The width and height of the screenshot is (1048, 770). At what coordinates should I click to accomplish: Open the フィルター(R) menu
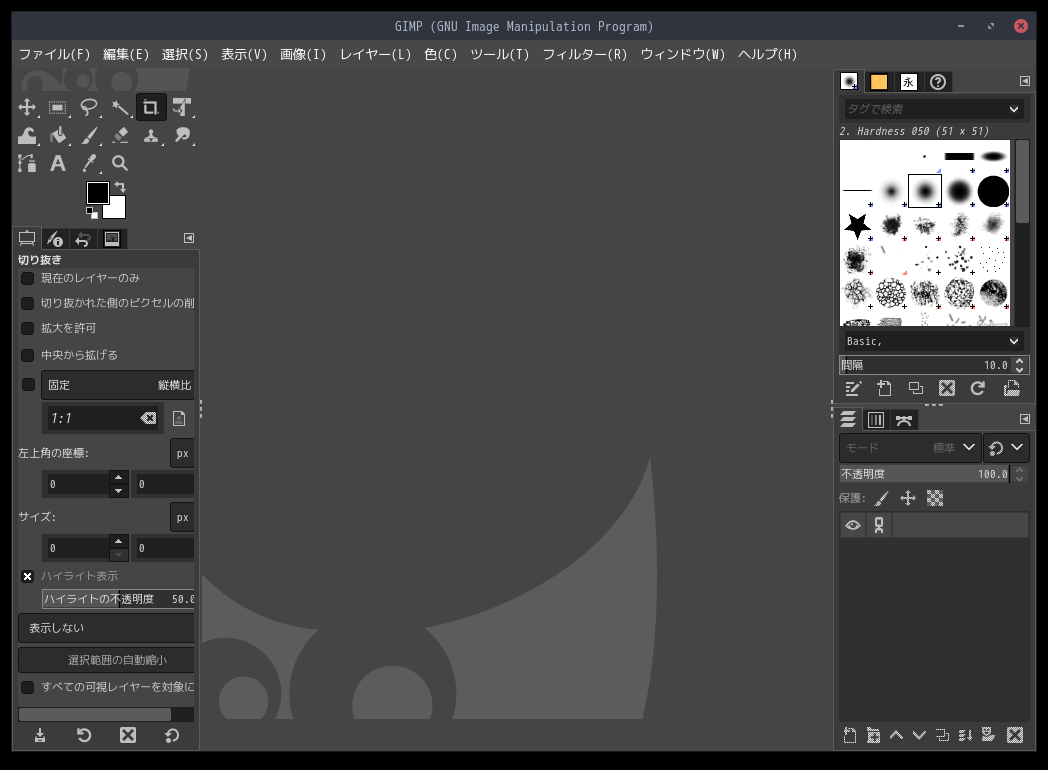pos(585,54)
